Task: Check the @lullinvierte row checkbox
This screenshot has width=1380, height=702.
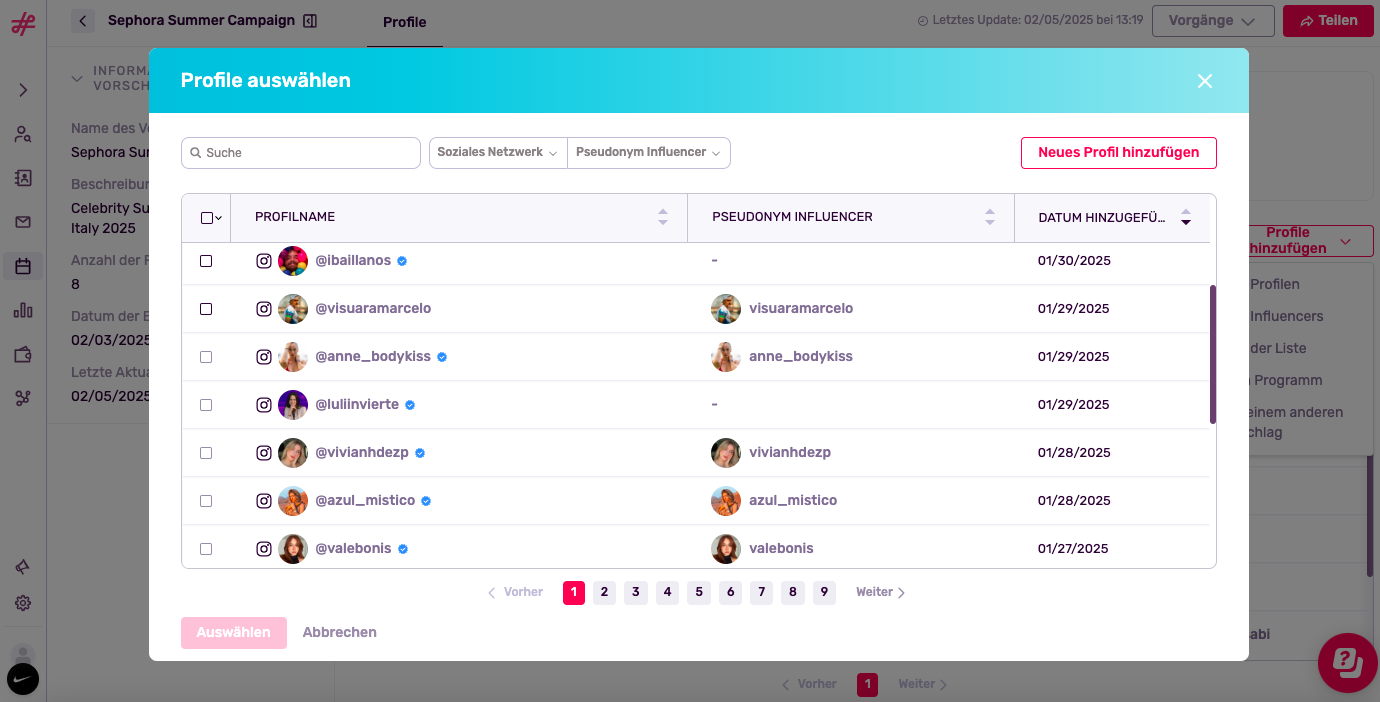Action: pyautogui.click(x=206, y=405)
